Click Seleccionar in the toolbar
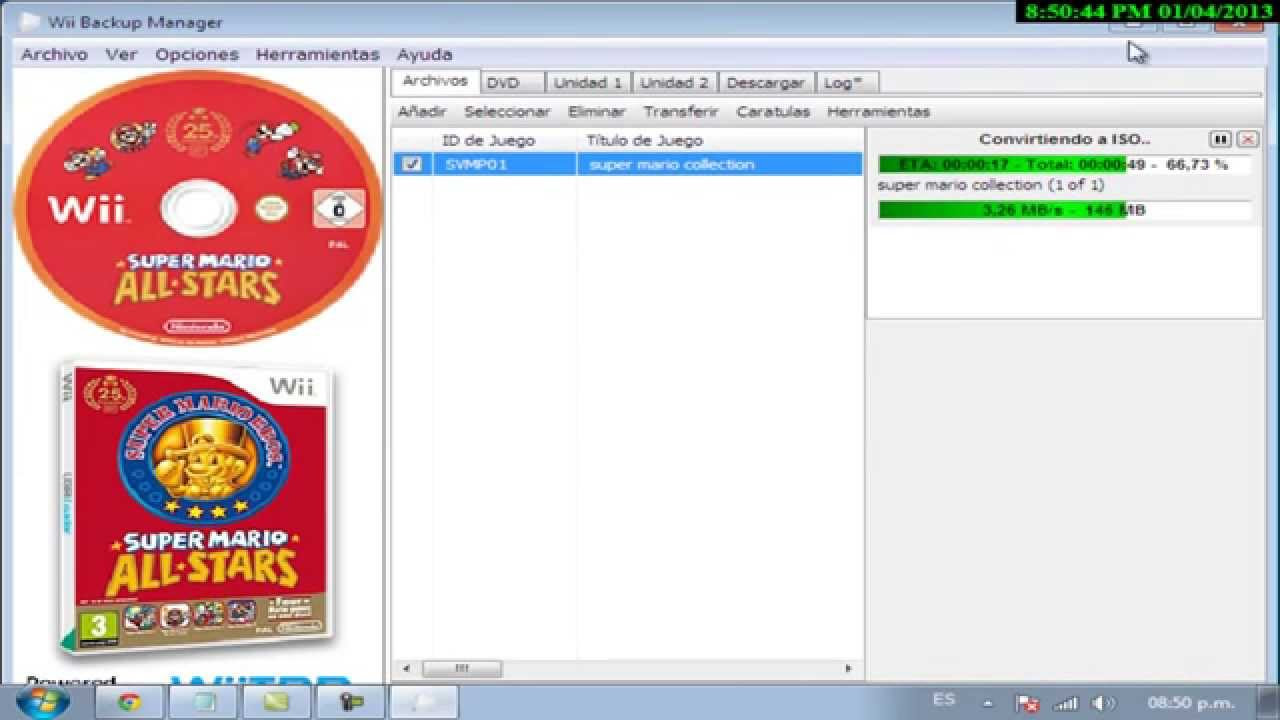The height and width of the screenshot is (720, 1280). click(x=507, y=112)
